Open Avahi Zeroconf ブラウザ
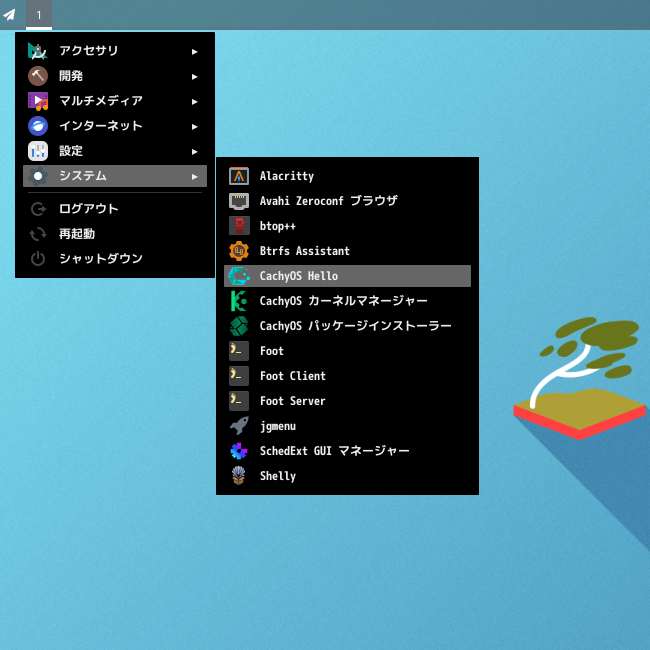Viewport: 650px width, 650px height. click(x=347, y=201)
